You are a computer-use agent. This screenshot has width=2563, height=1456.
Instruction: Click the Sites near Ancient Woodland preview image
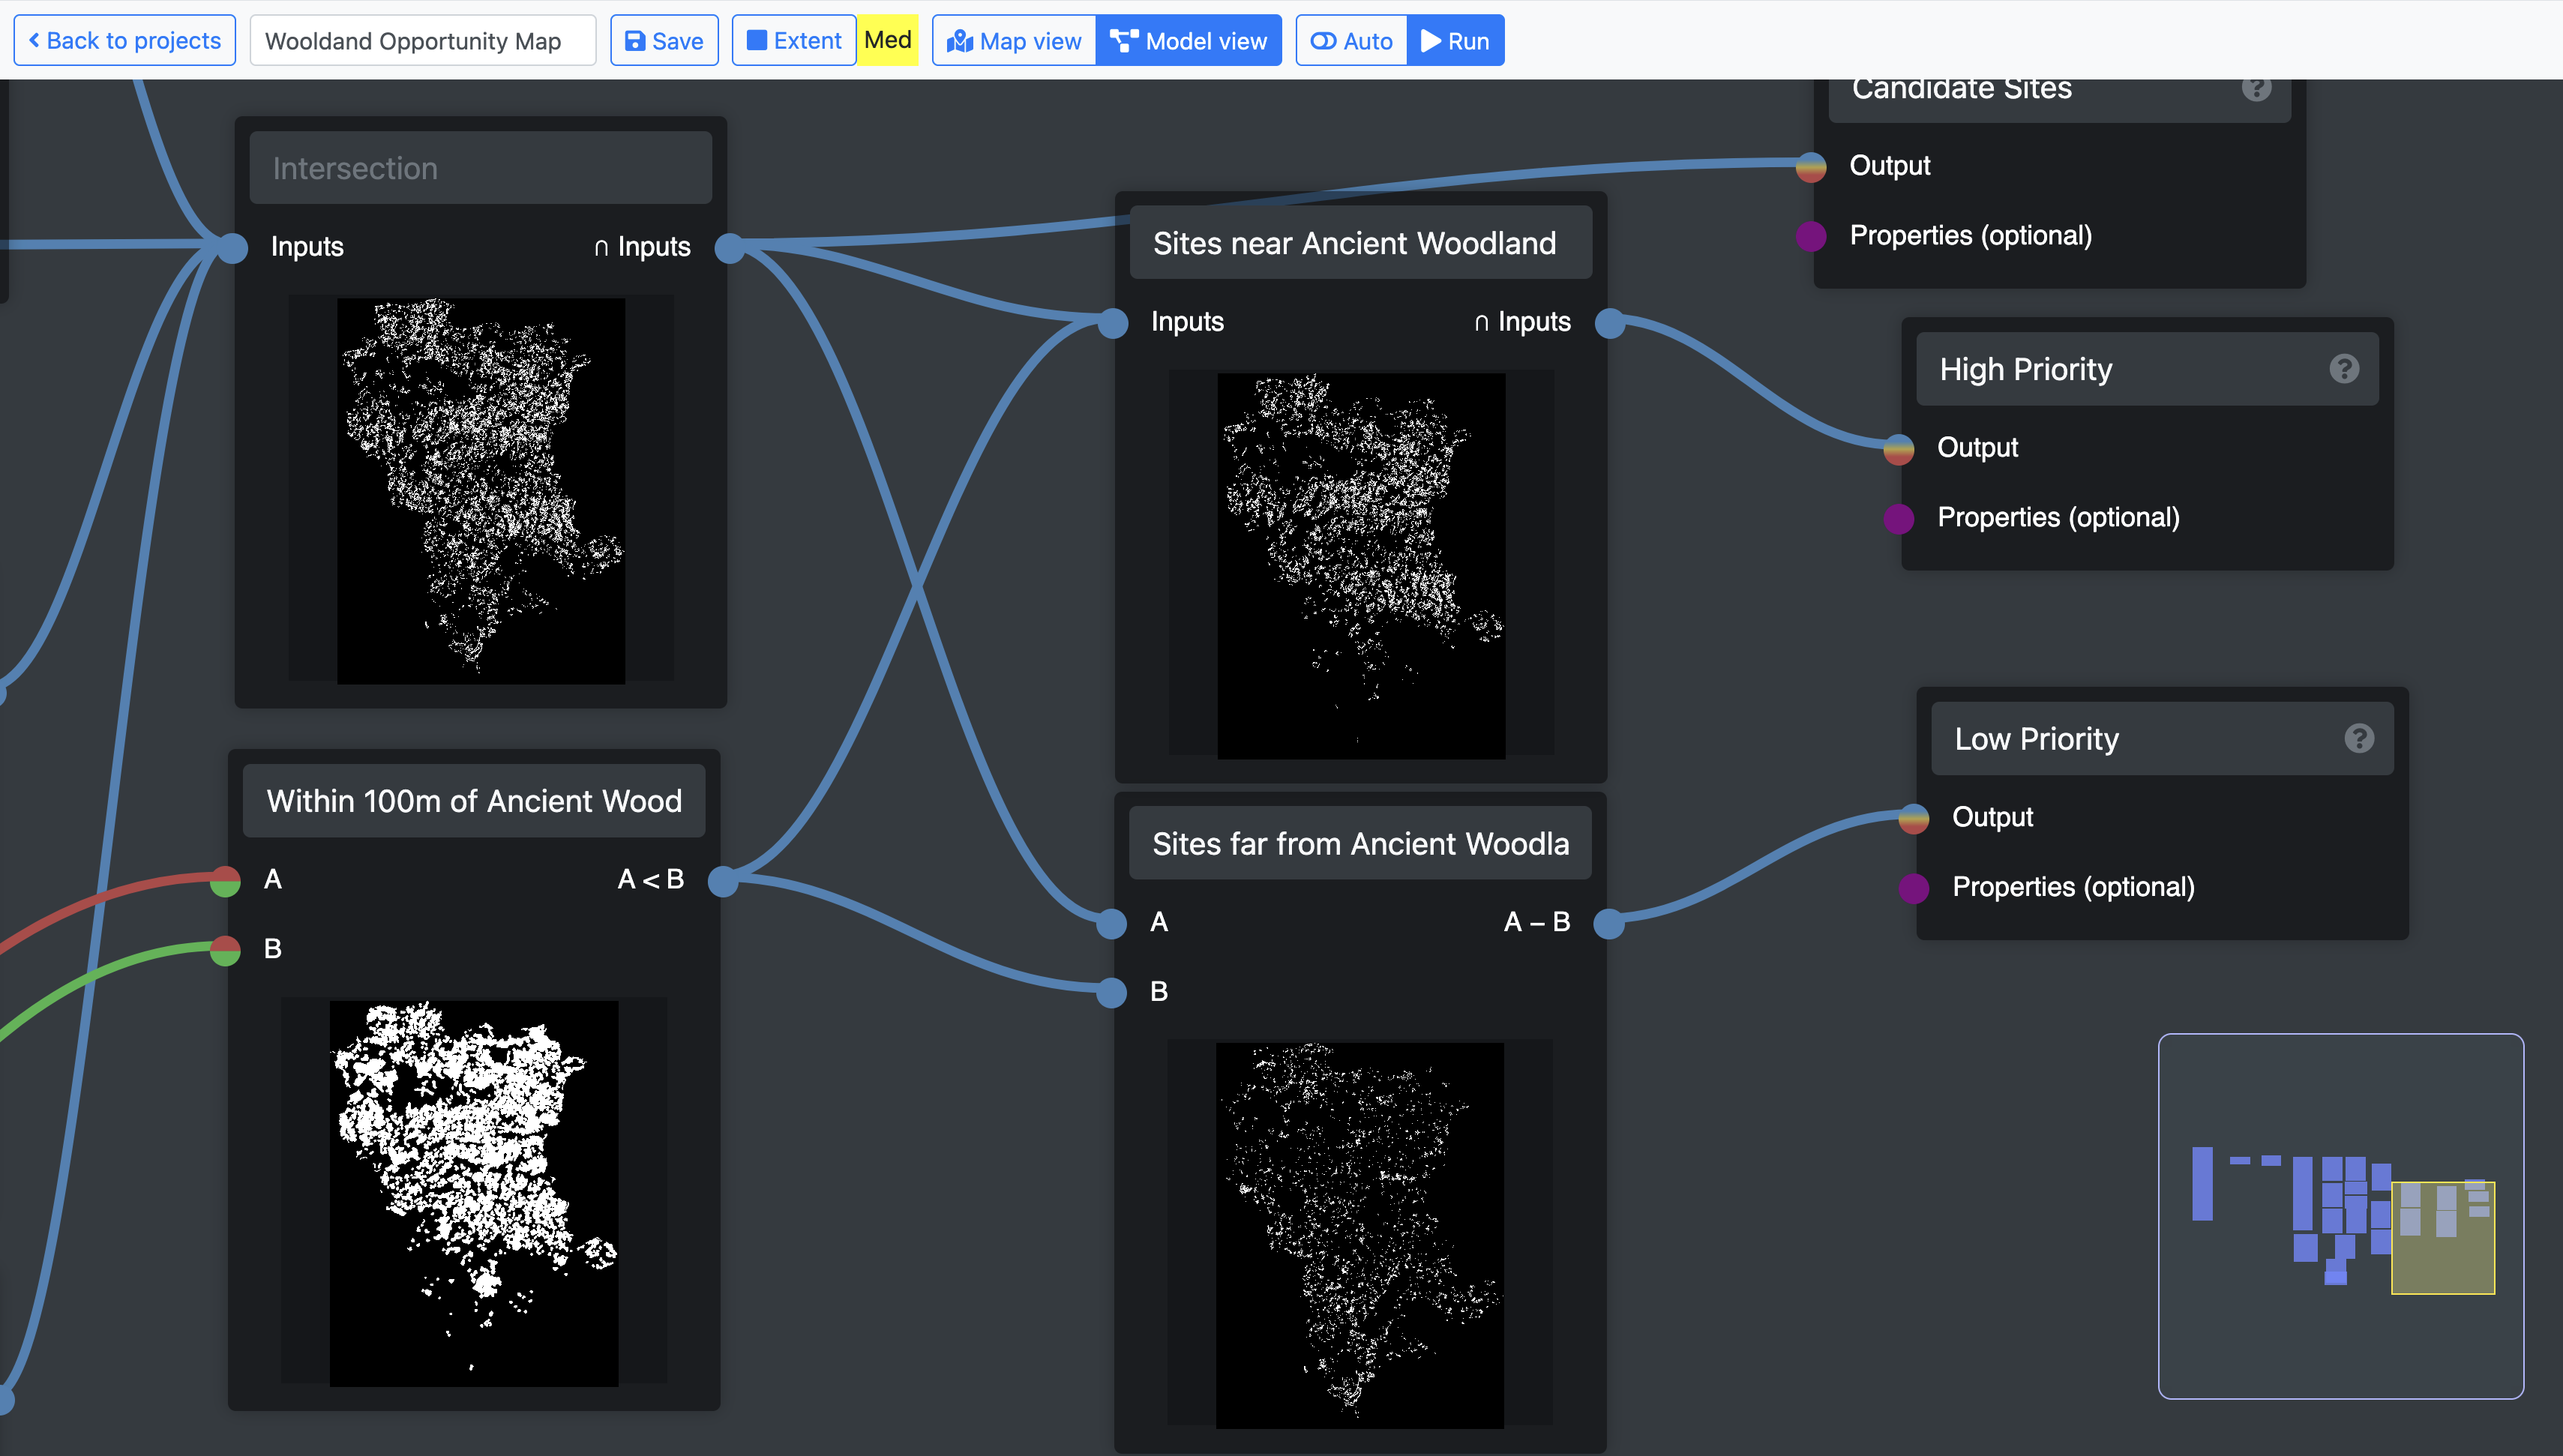1360,565
